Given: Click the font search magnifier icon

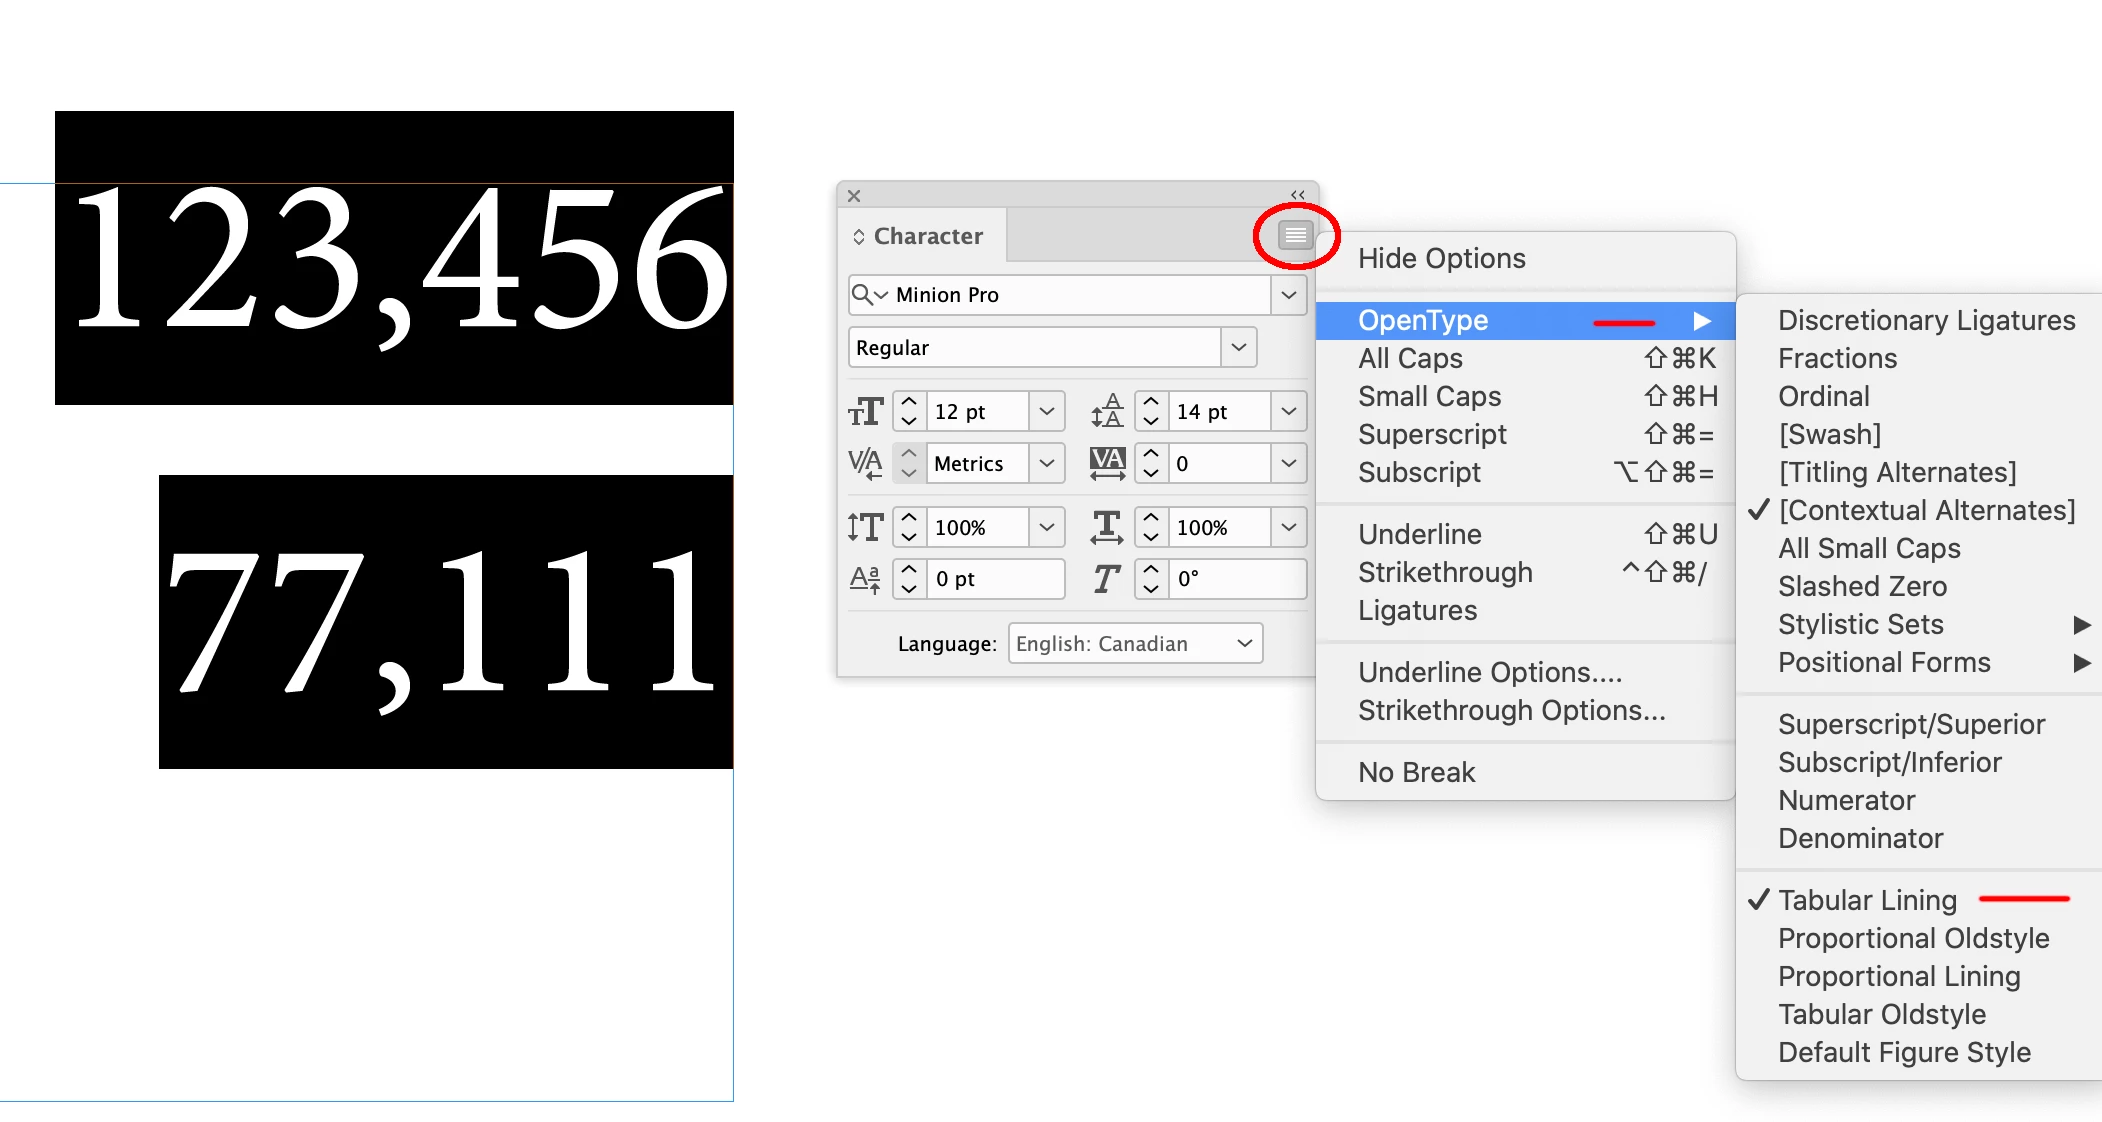Looking at the screenshot, I should [x=862, y=295].
